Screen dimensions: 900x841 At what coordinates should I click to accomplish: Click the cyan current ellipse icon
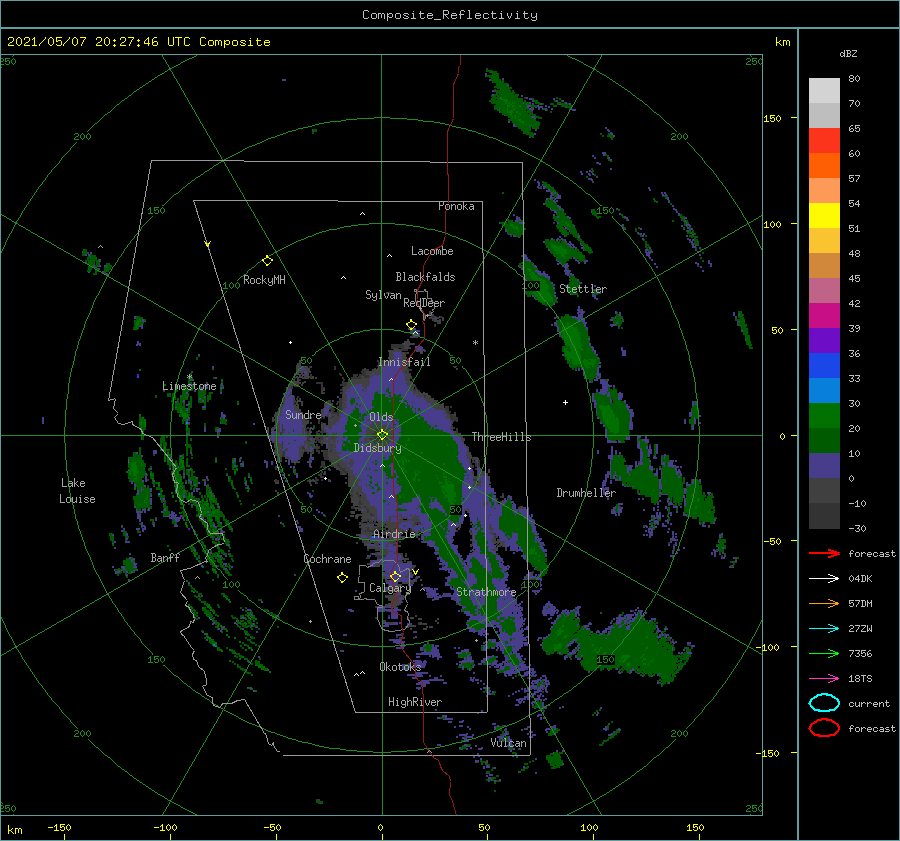coord(824,703)
